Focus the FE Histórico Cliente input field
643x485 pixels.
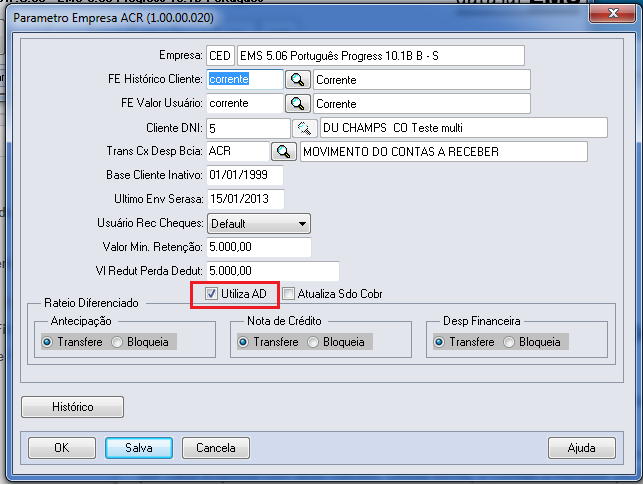point(245,80)
